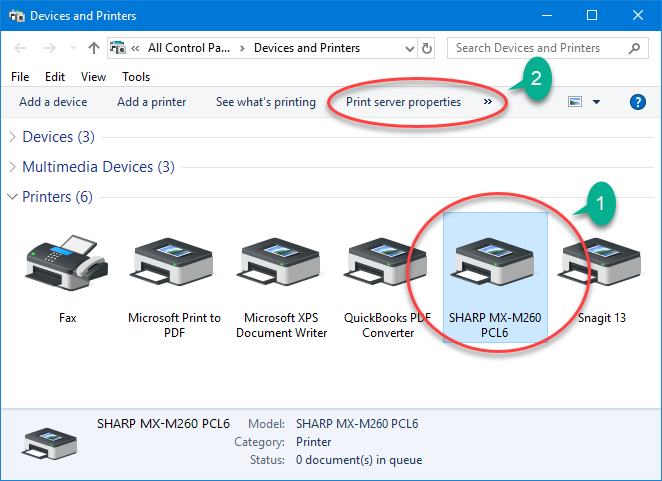The width and height of the screenshot is (662, 481).
Task: Open the Tools menu
Action: tap(136, 77)
